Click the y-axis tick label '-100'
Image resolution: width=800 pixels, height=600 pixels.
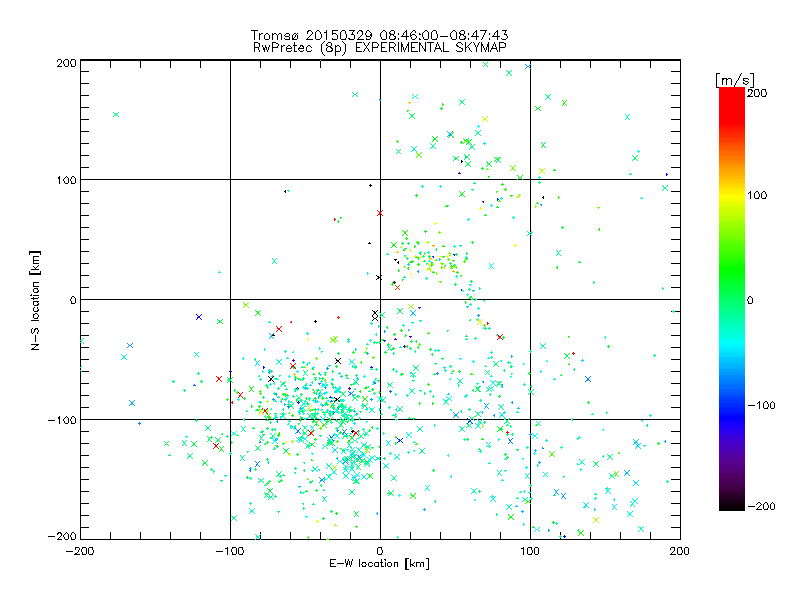click(62, 420)
